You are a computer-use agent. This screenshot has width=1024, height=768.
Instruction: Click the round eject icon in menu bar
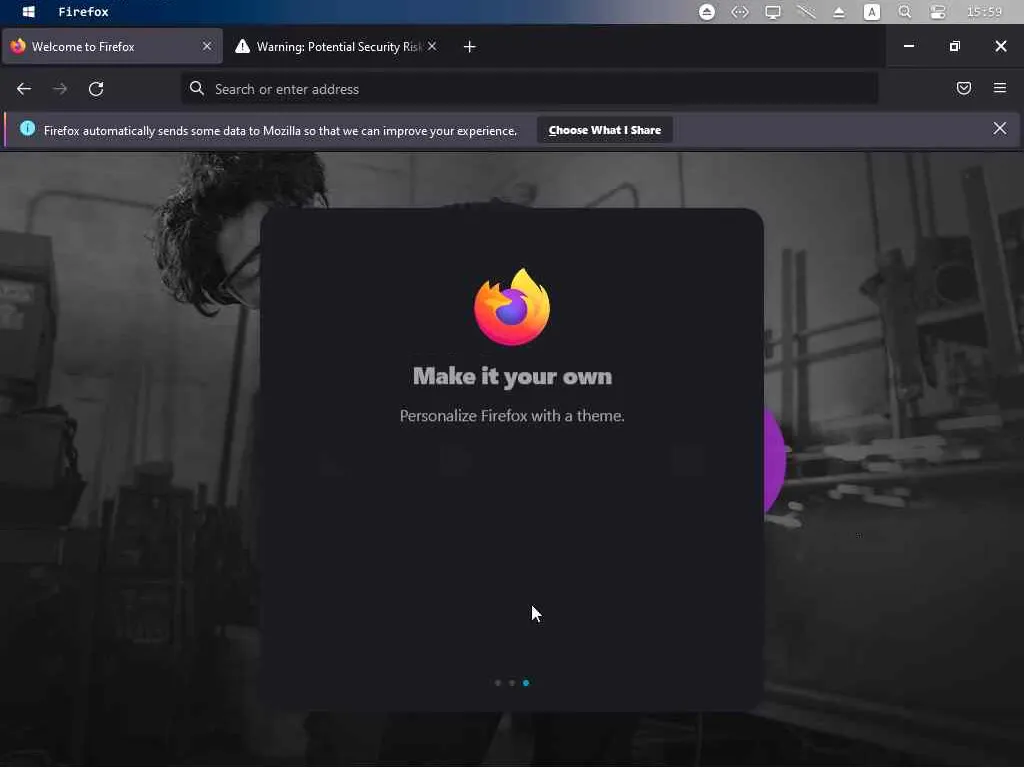click(707, 12)
